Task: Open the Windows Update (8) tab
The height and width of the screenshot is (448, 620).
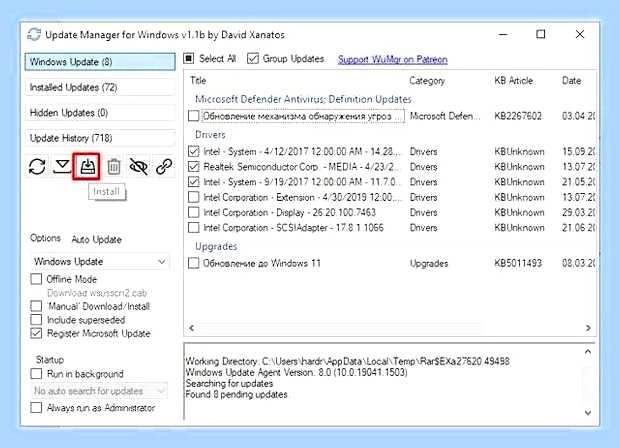Action: click(100, 62)
